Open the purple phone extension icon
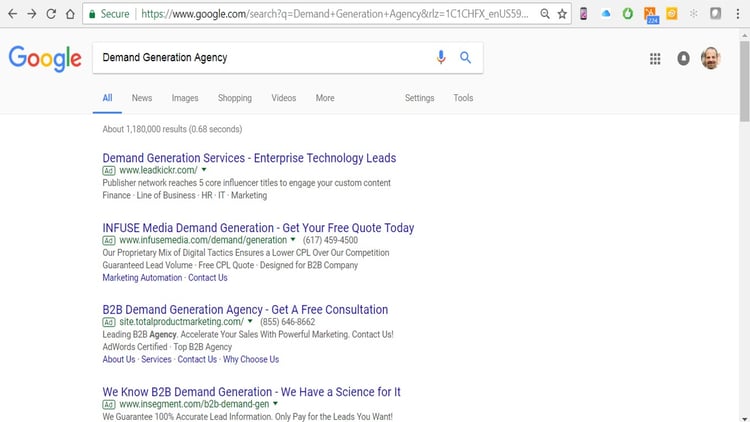 click(x=584, y=14)
